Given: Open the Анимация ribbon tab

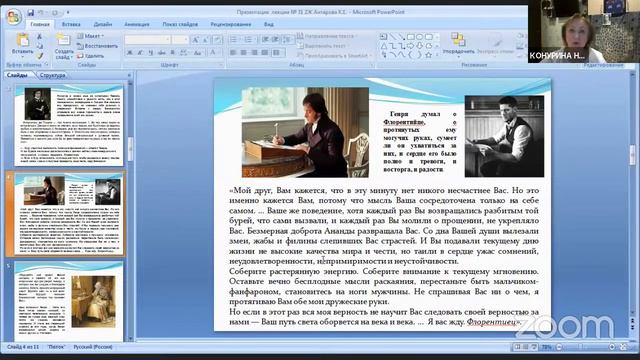Looking at the screenshot, I should click(x=137, y=24).
